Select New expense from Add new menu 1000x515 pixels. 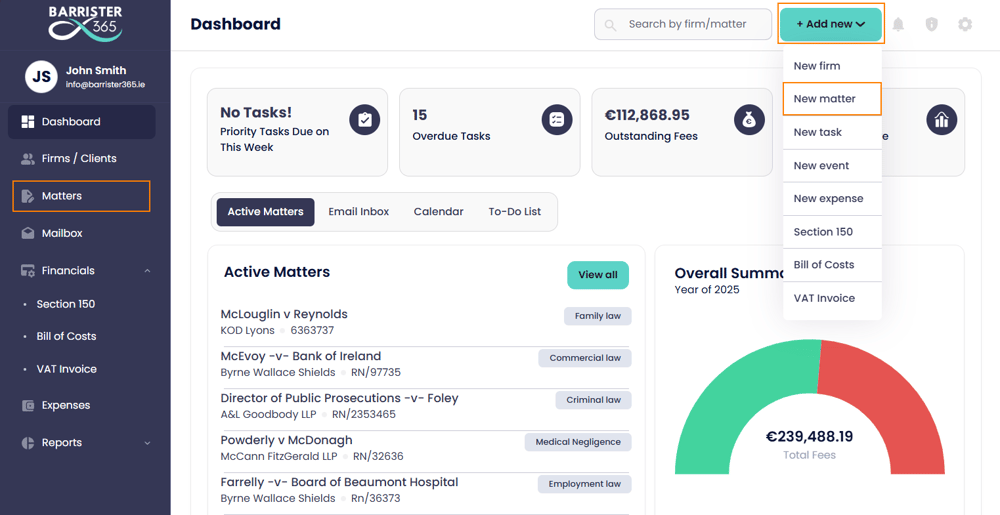point(828,198)
